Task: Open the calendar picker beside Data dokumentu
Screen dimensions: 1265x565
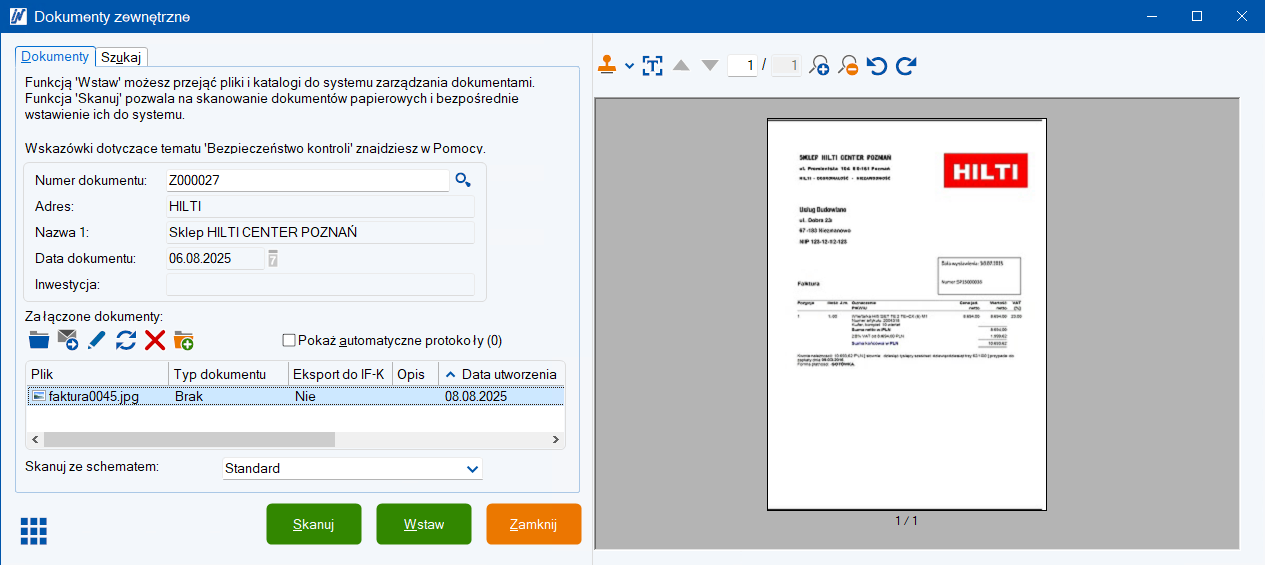Action: (x=273, y=258)
